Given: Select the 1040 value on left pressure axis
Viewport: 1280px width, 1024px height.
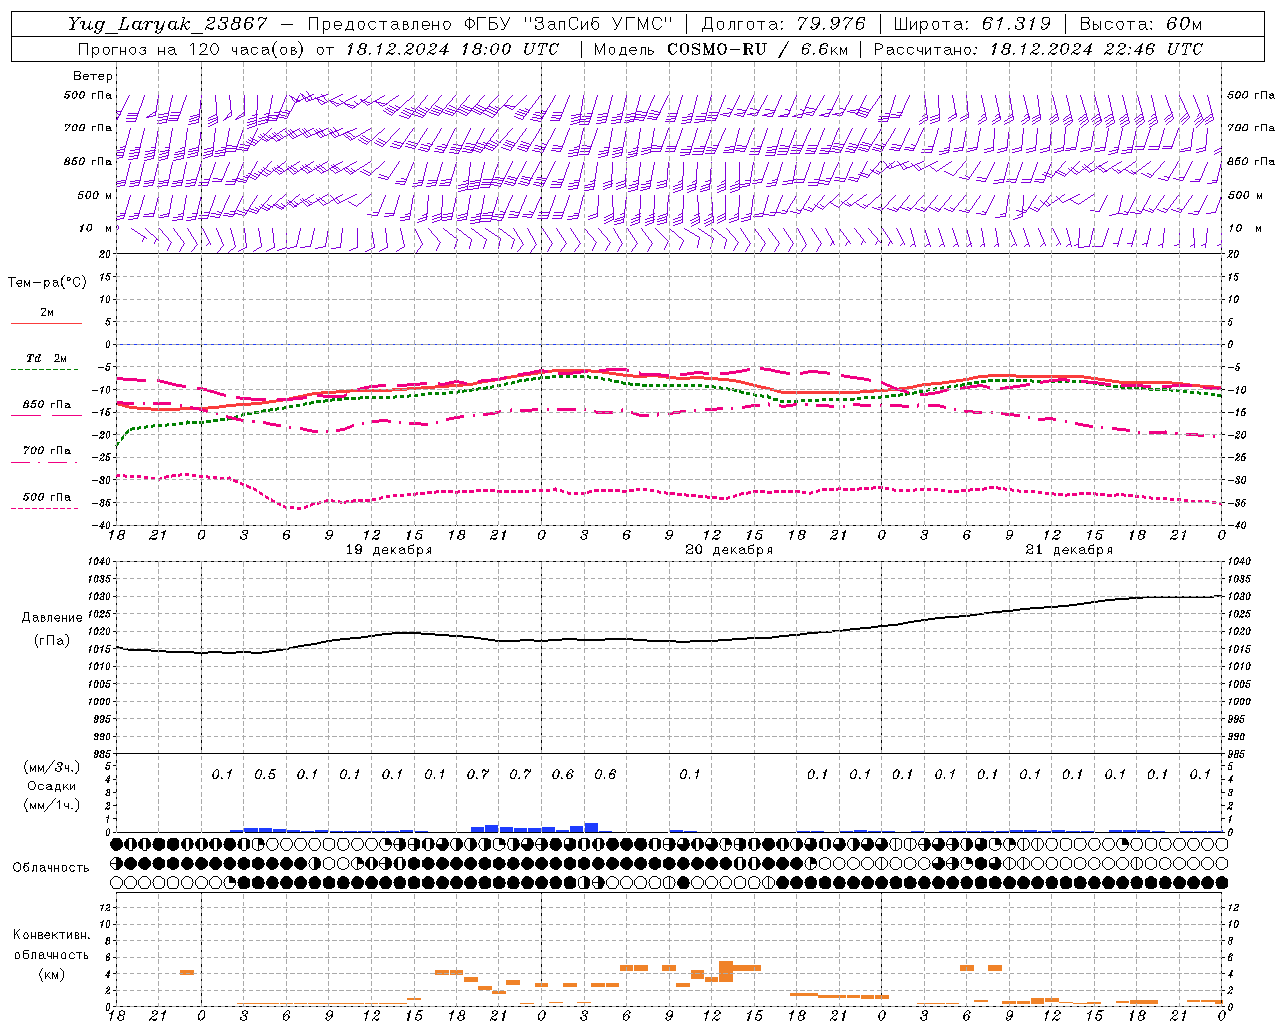Looking at the screenshot, I should [x=98, y=562].
